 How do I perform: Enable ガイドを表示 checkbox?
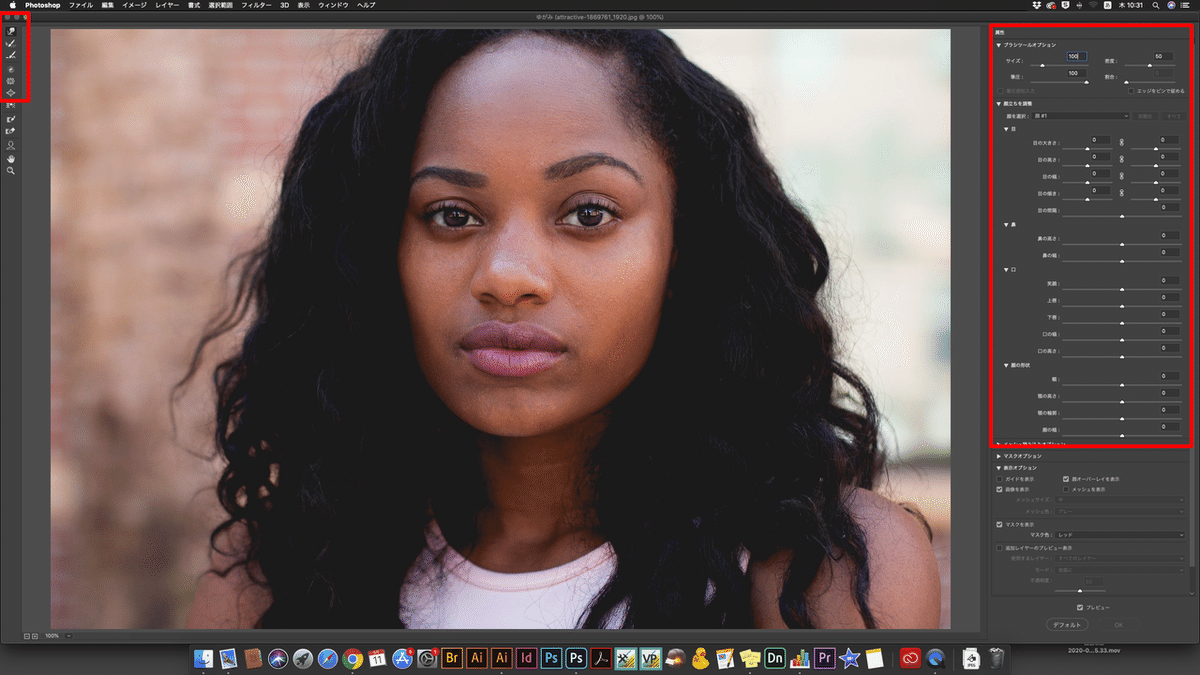[999, 479]
